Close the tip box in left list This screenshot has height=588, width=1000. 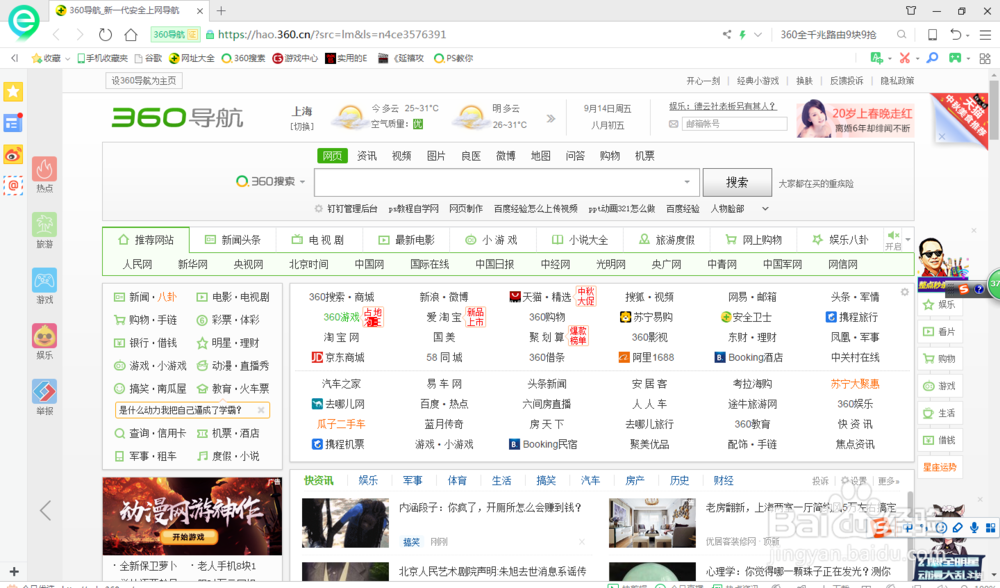click(261, 410)
